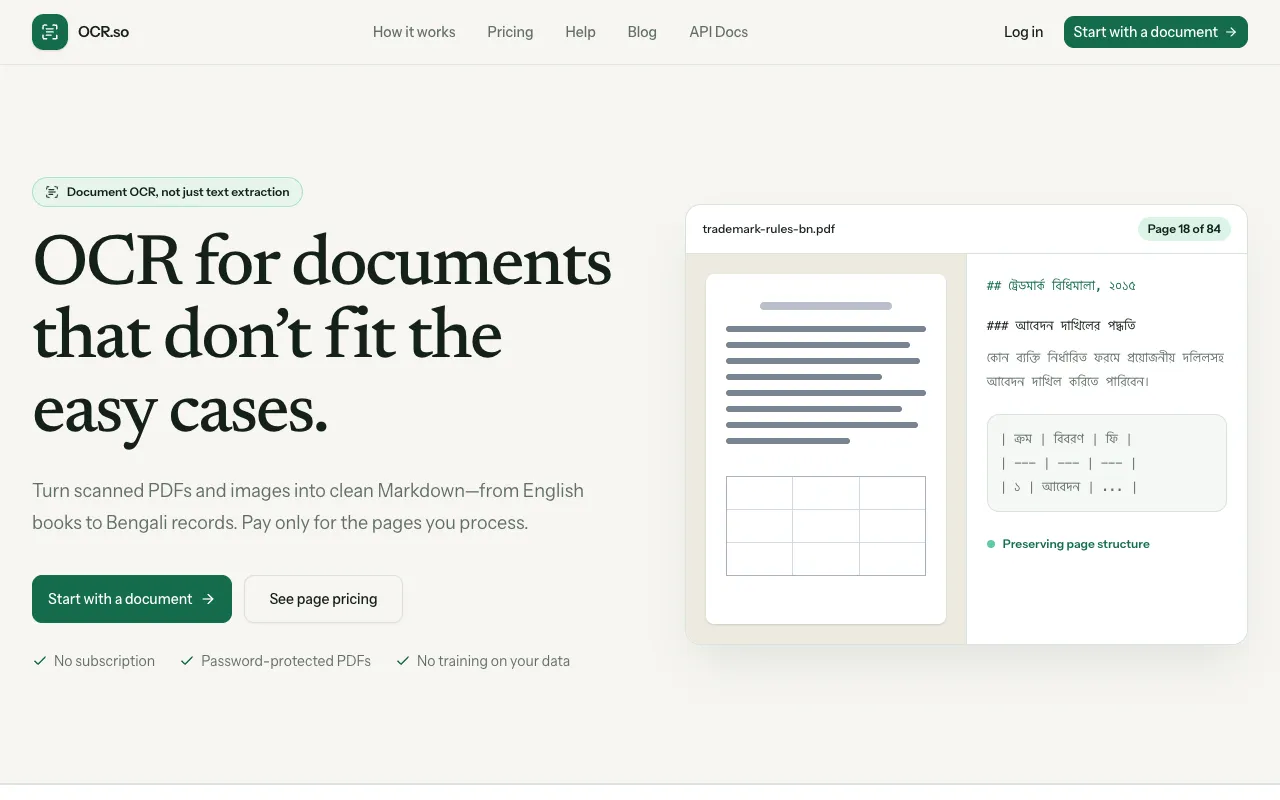The height and width of the screenshot is (800, 1280).
Task: Click the hero Start with a document button
Action: coord(132,599)
